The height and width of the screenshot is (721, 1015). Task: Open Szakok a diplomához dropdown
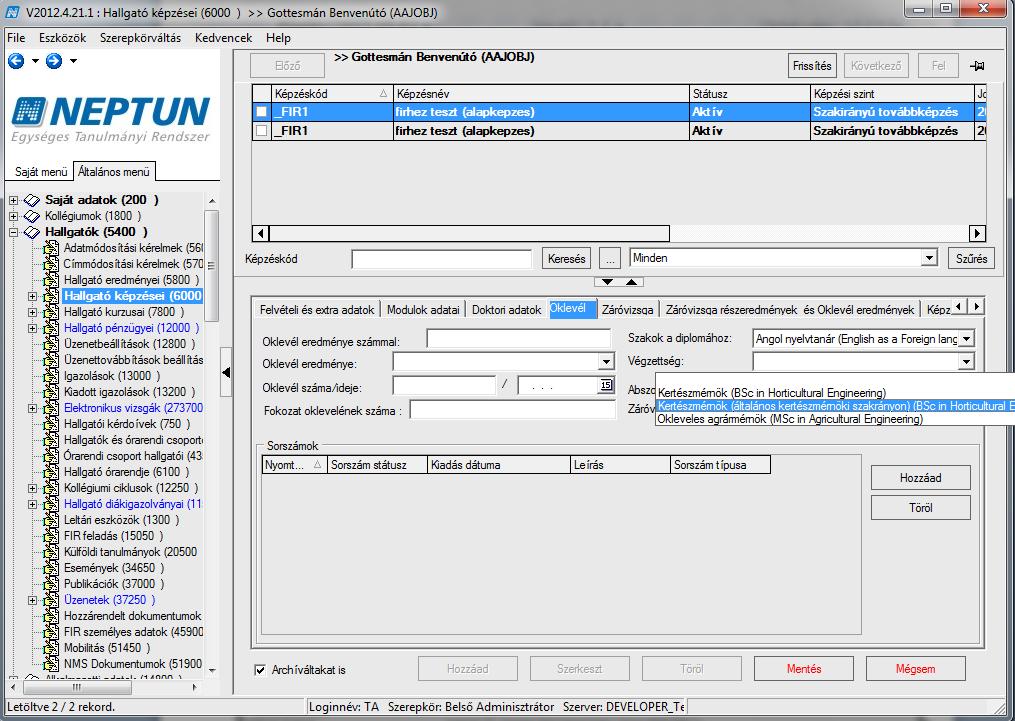tap(966, 338)
